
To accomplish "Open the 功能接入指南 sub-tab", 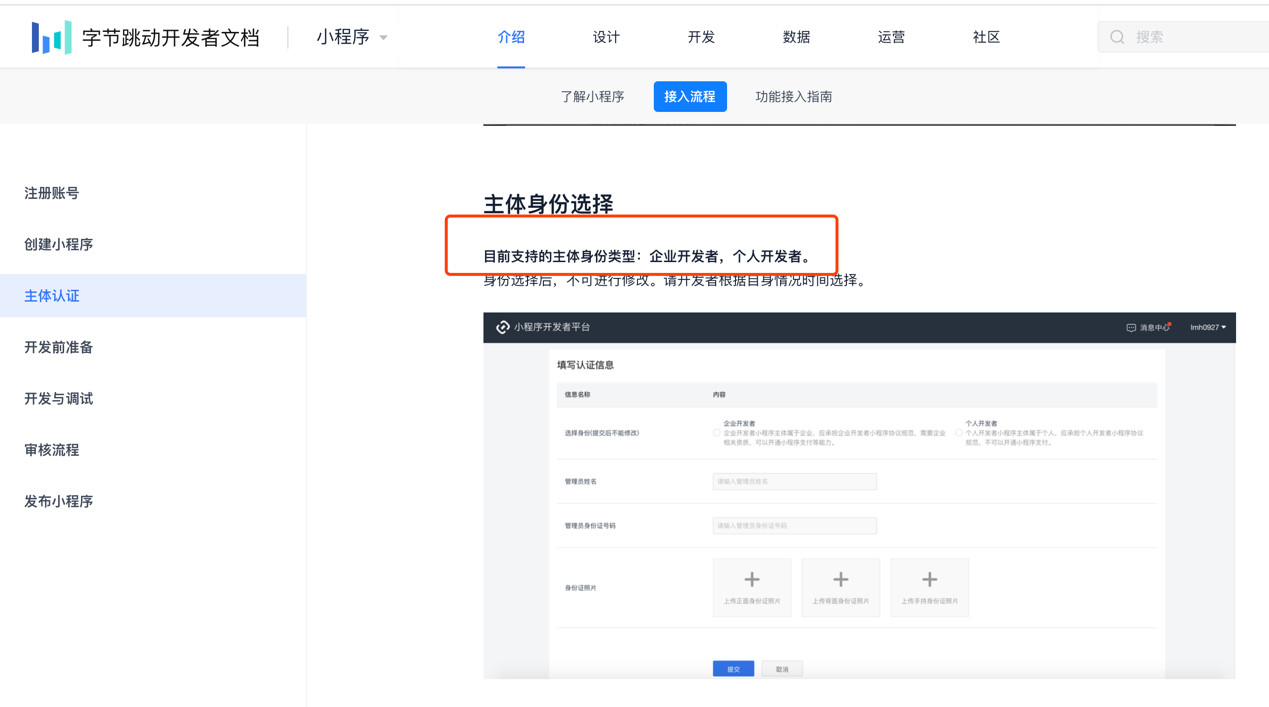I will (x=794, y=97).
